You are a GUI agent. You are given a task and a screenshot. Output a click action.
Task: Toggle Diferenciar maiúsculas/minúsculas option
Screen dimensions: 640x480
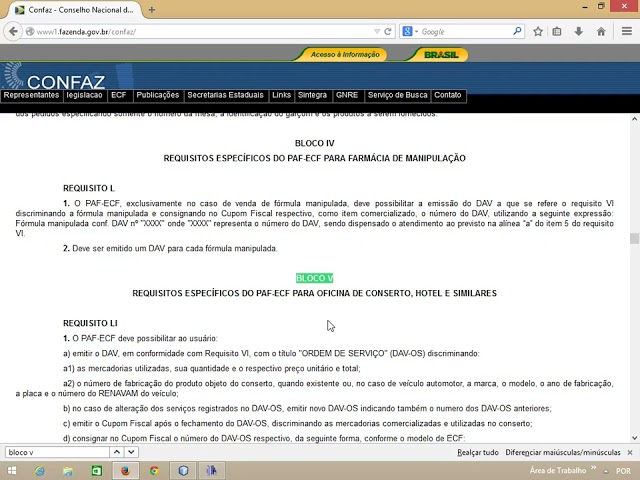[562, 452]
